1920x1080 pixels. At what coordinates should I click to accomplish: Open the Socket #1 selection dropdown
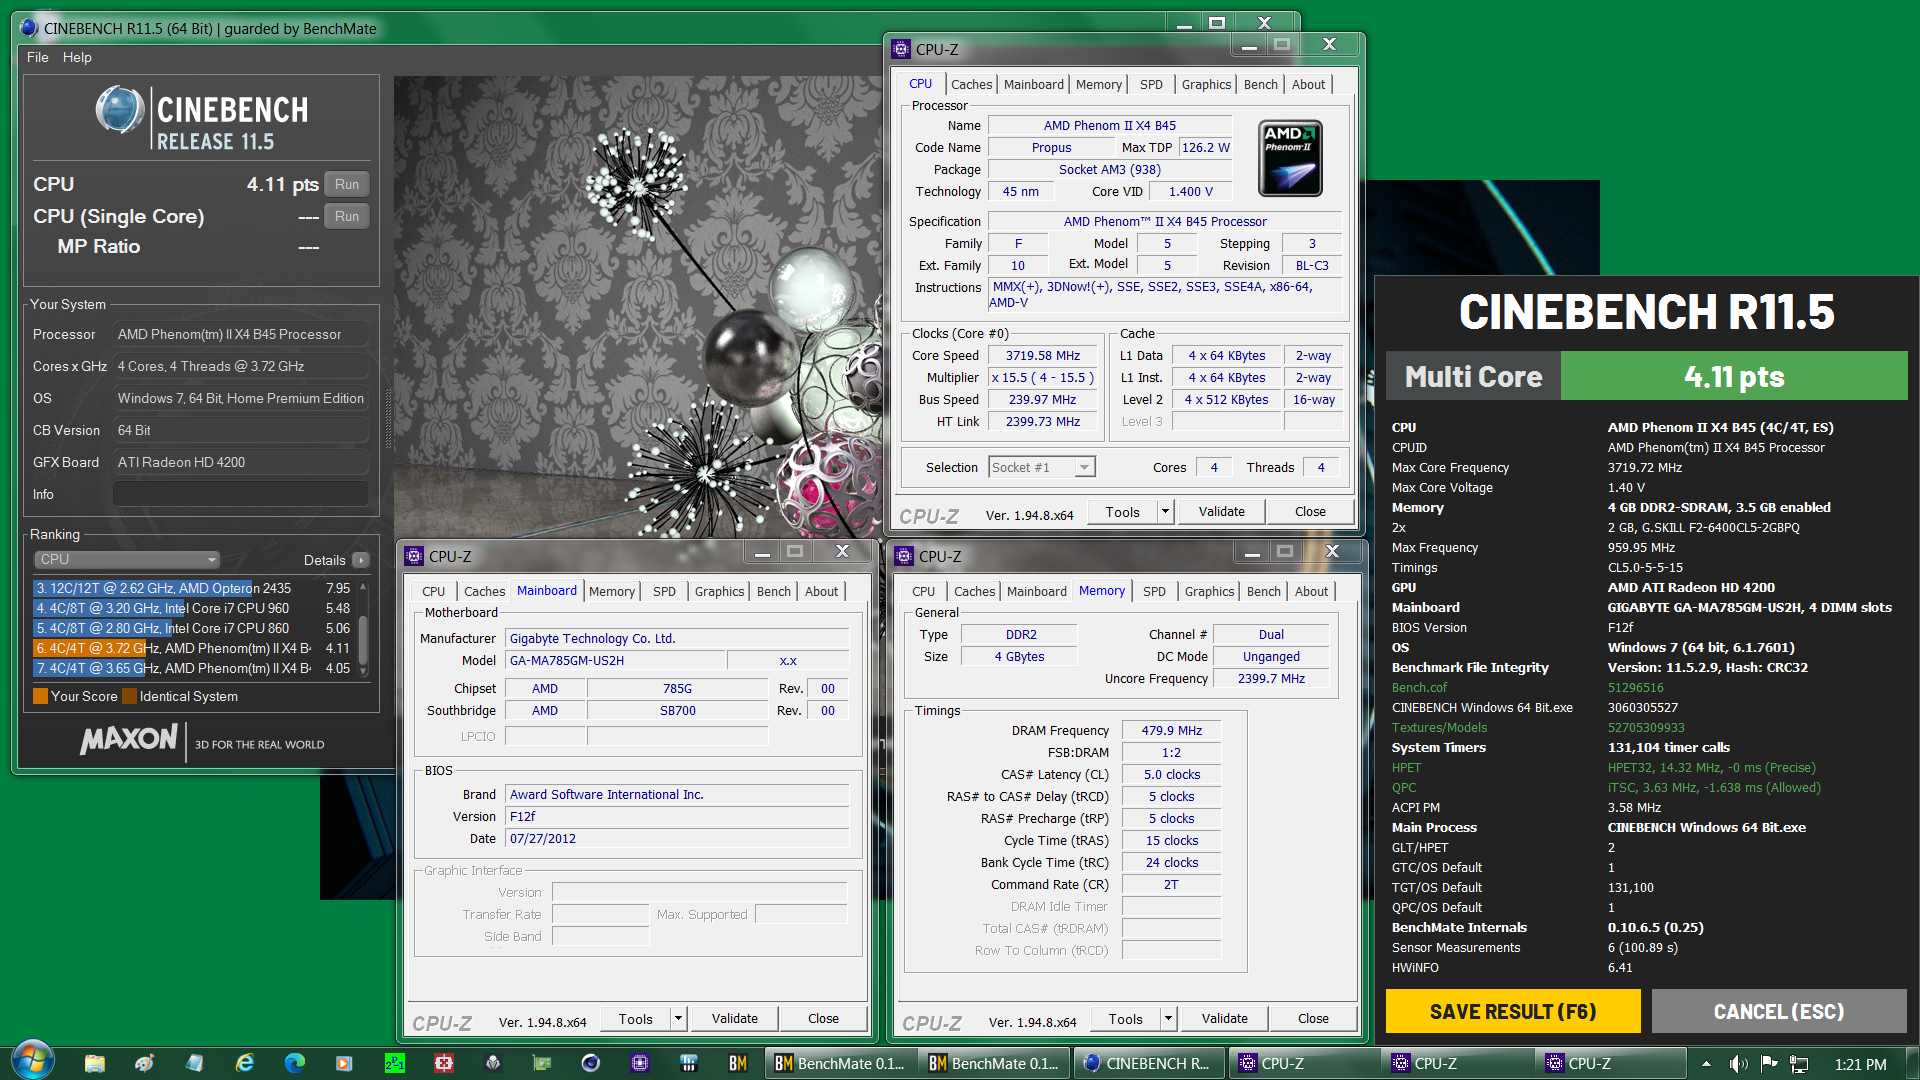tap(1042, 467)
